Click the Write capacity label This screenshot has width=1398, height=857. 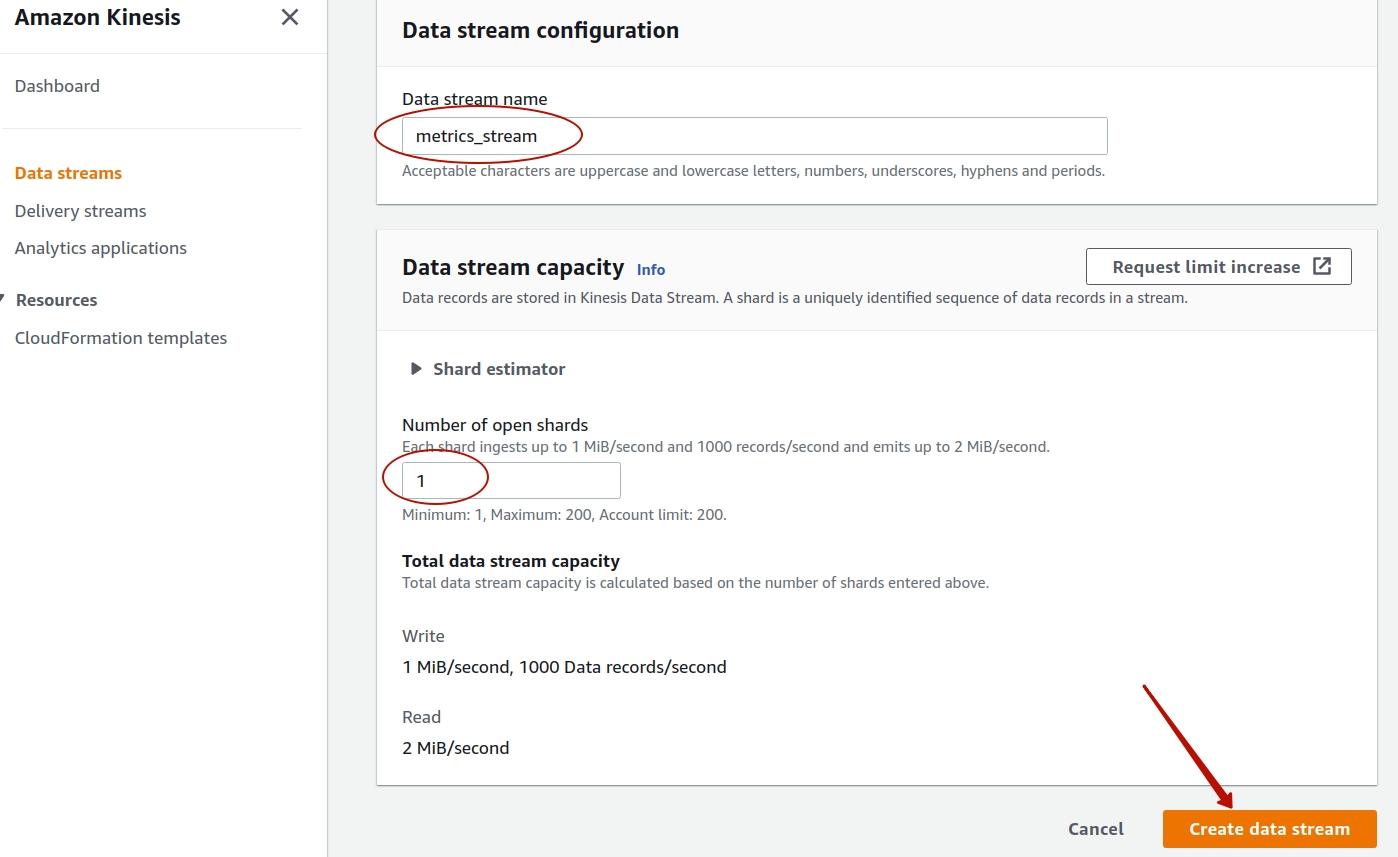pos(423,636)
